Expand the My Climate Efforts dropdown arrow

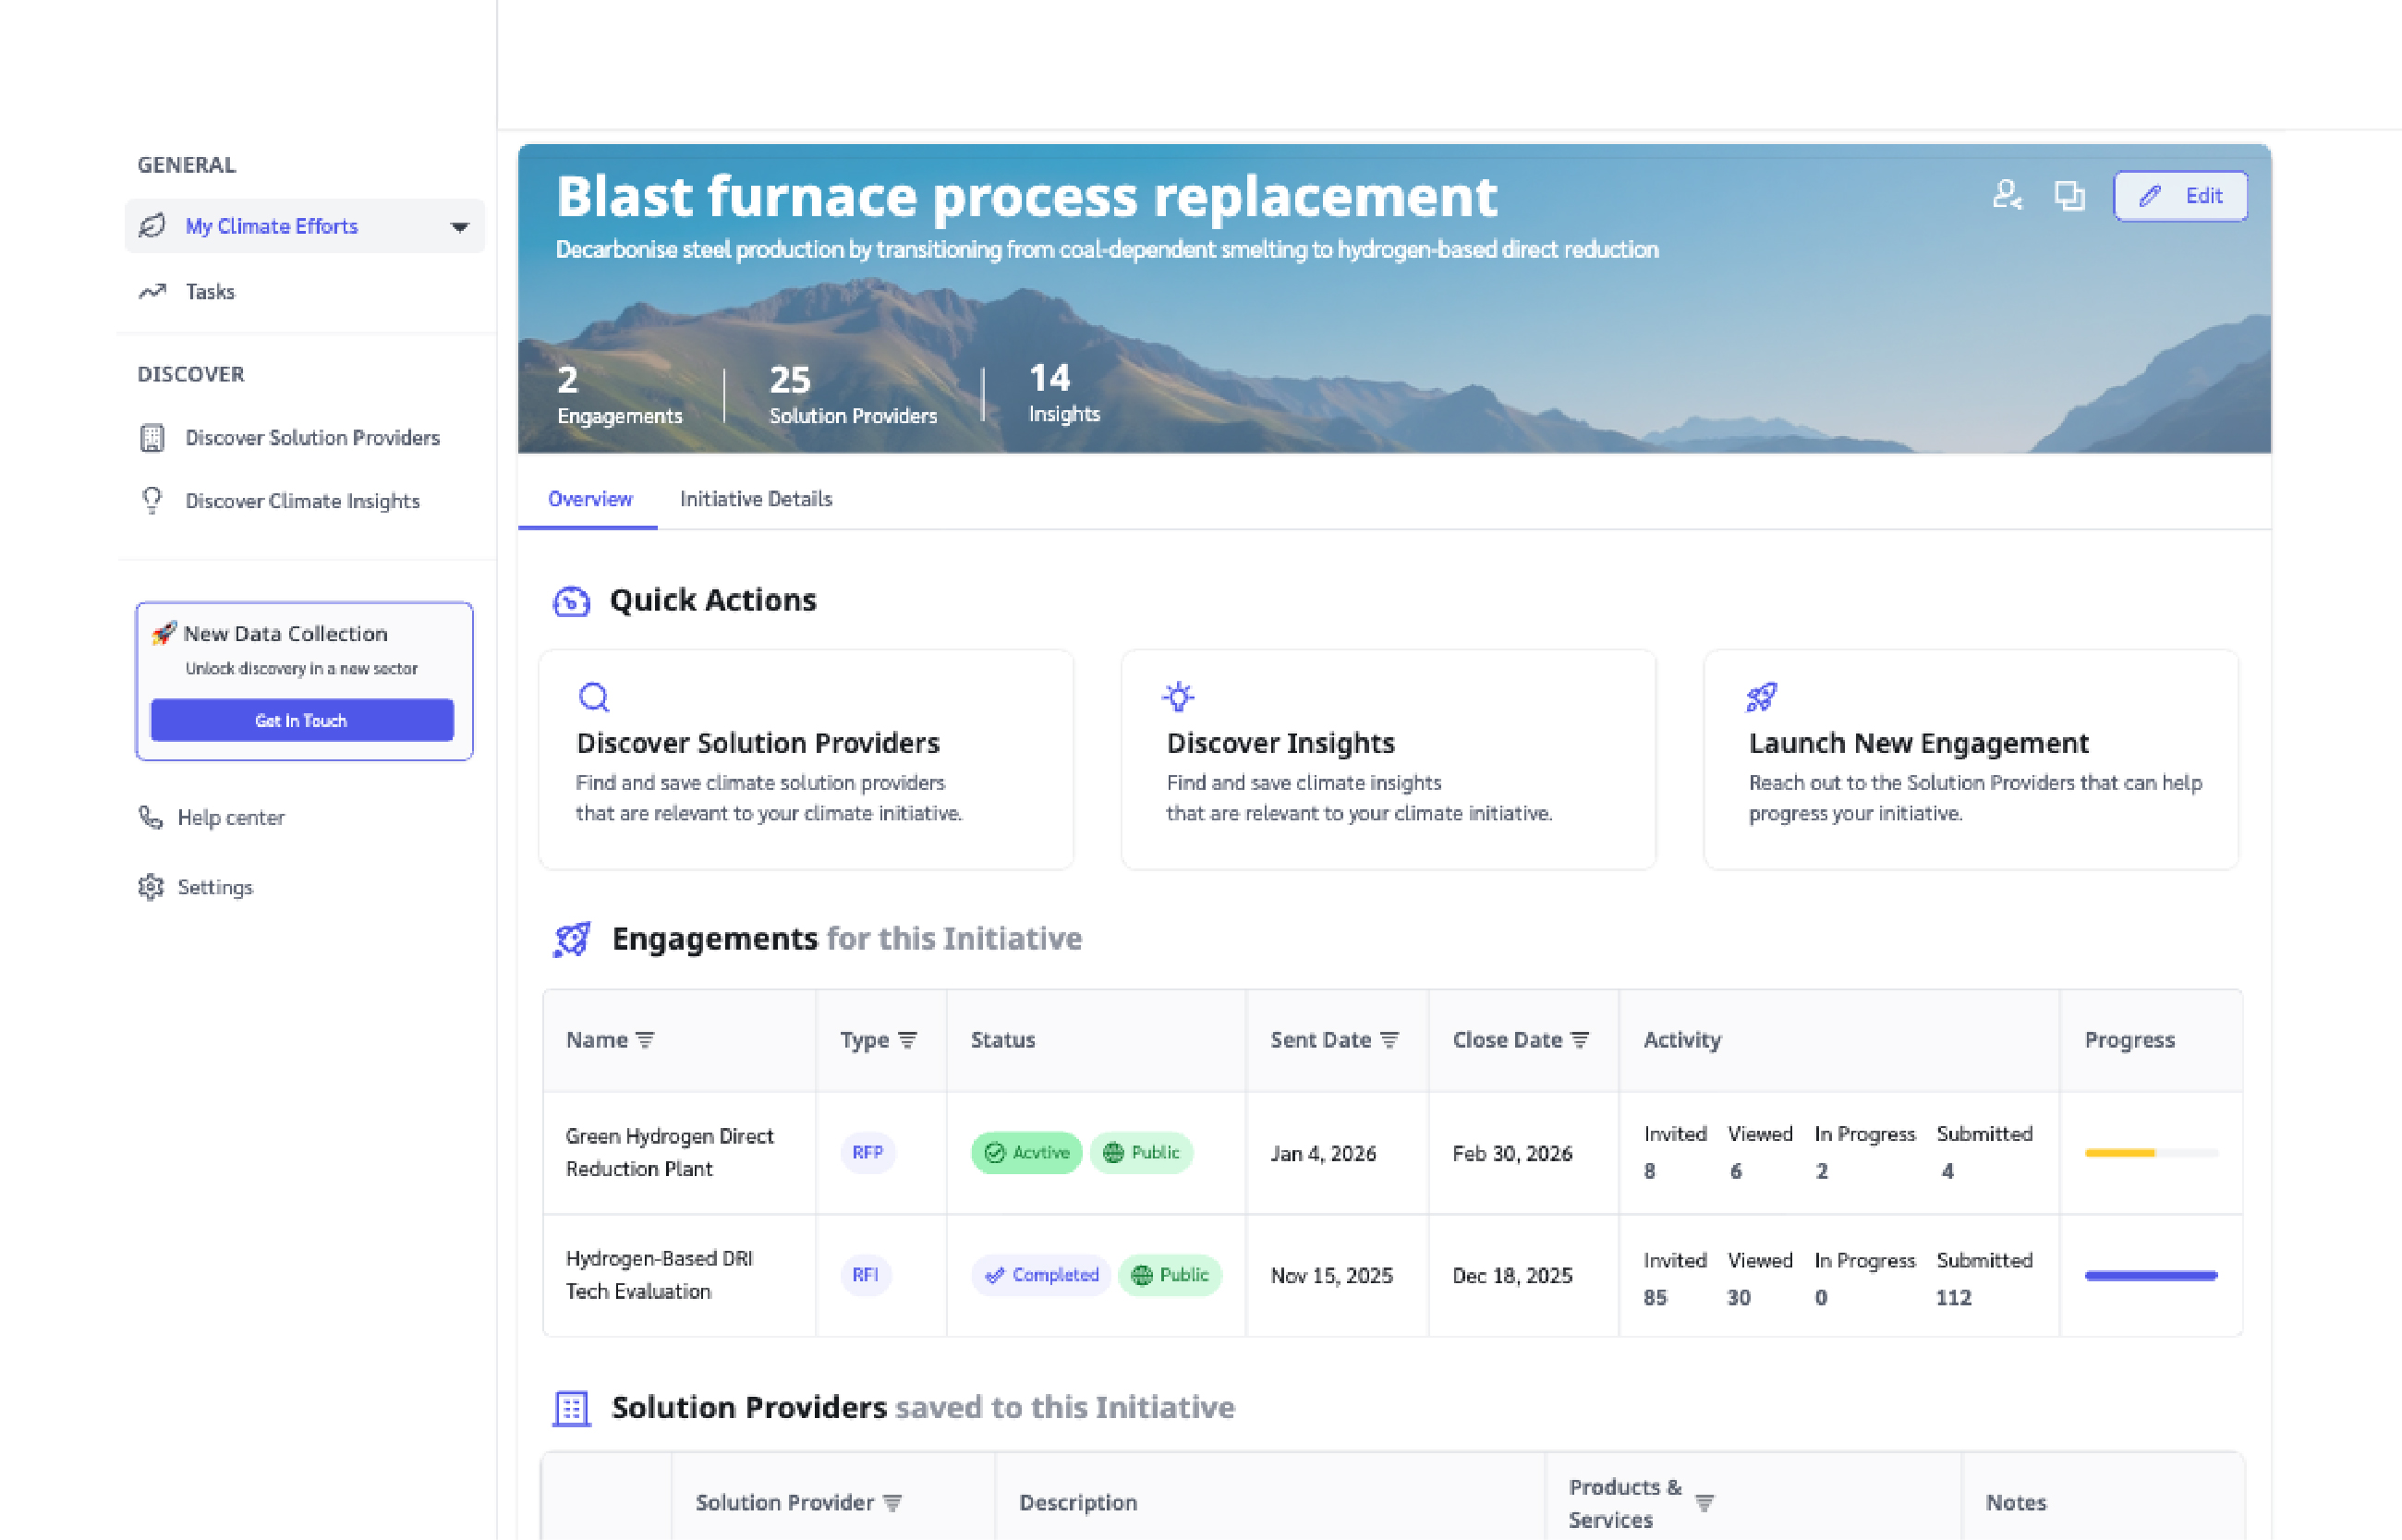[x=460, y=227]
